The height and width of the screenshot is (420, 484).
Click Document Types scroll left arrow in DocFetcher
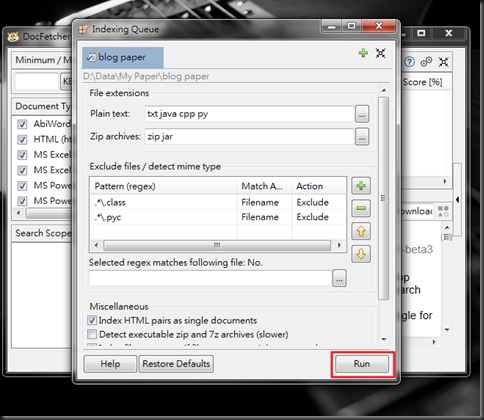[x=19, y=213]
